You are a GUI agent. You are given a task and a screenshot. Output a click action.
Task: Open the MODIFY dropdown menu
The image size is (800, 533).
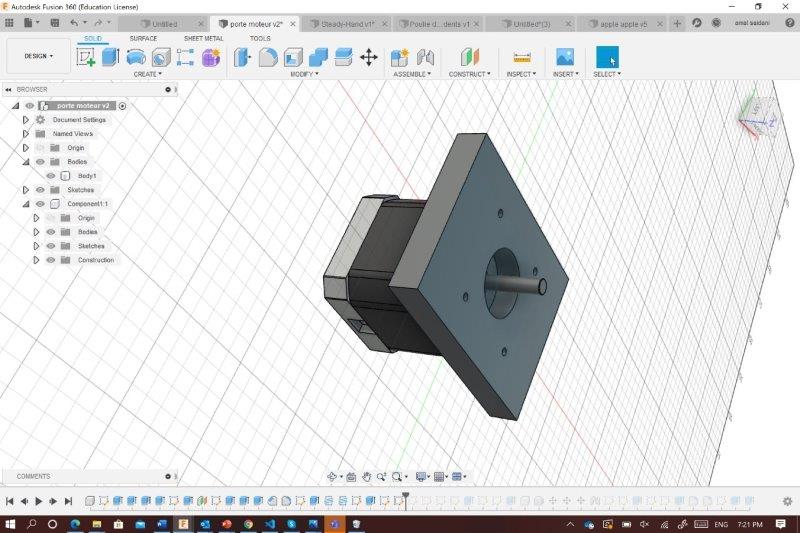click(304, 74)
